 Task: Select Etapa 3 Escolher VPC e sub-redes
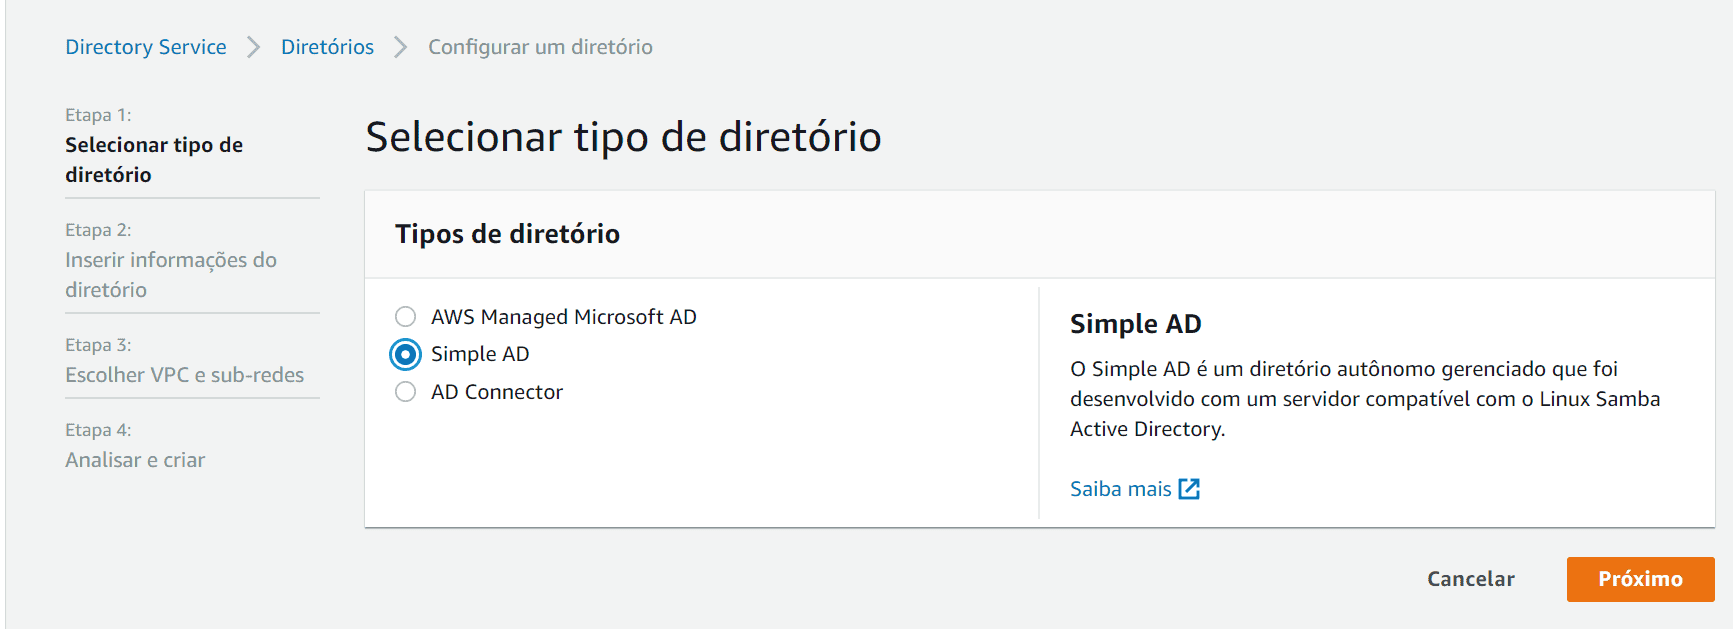pyautogui.click(x=184, y=374)
